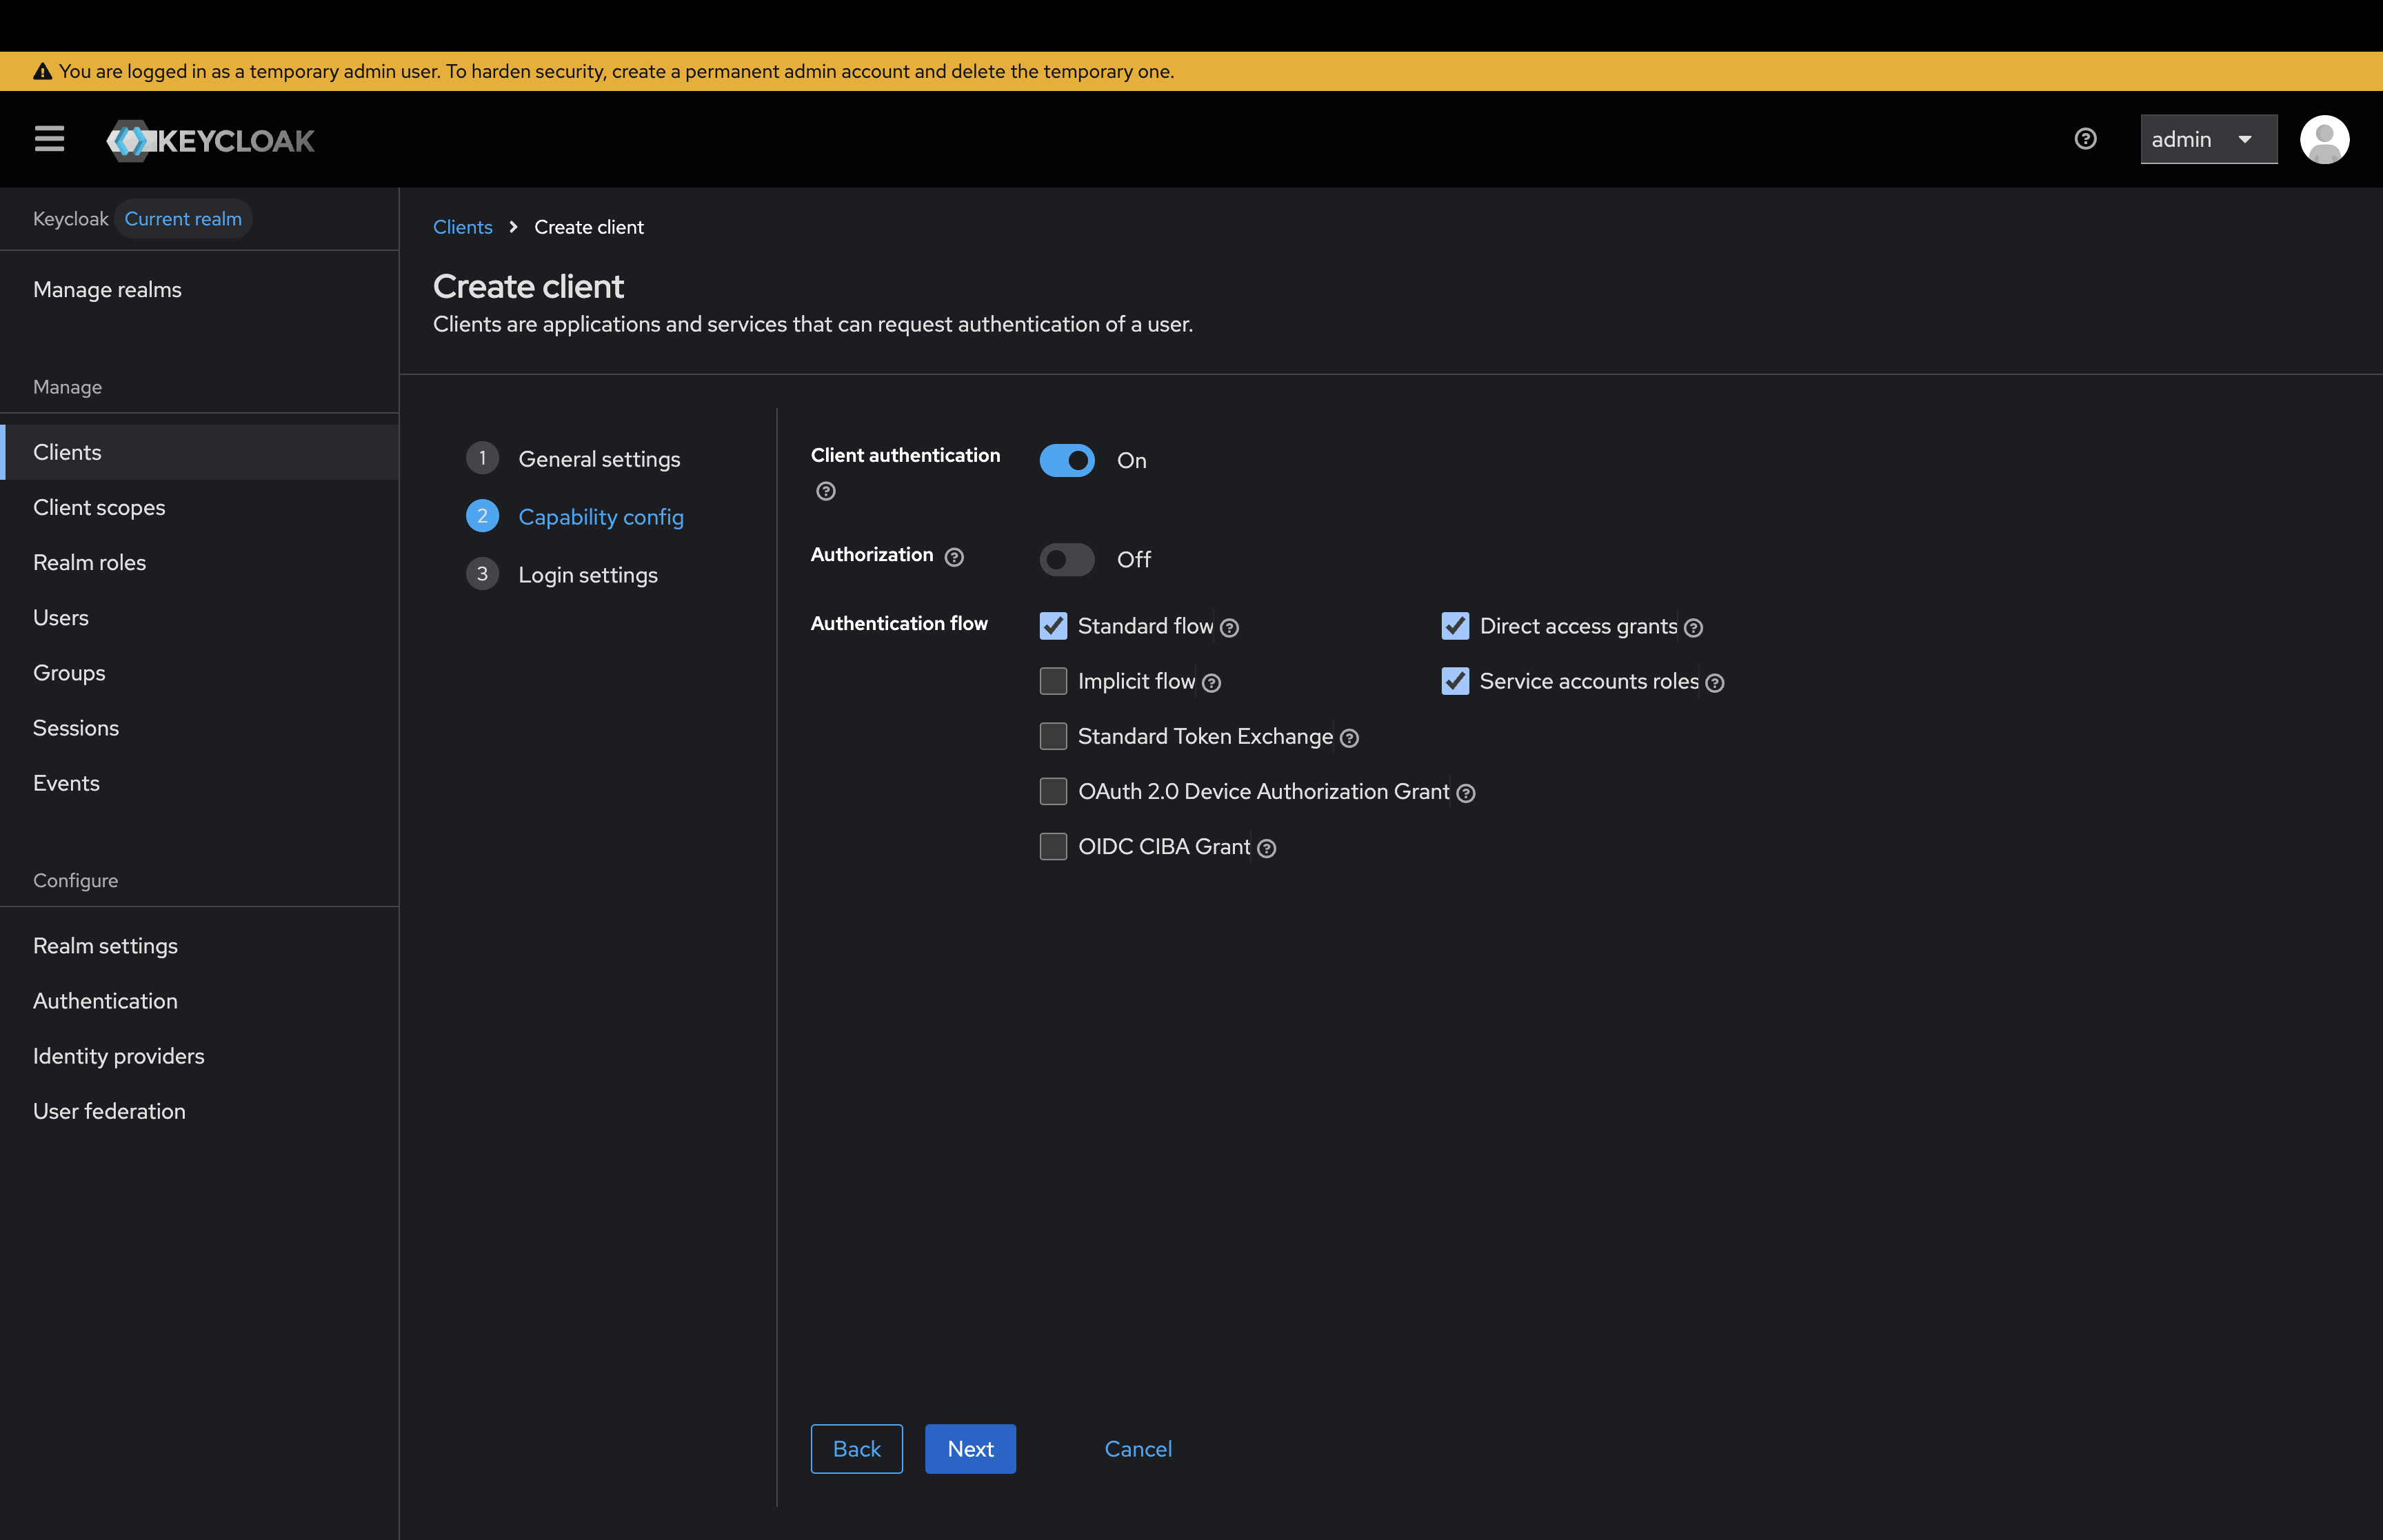This screenshot has height=1540, width=2383.
Task: Click the Back button
Action: tap(857, 1449)
